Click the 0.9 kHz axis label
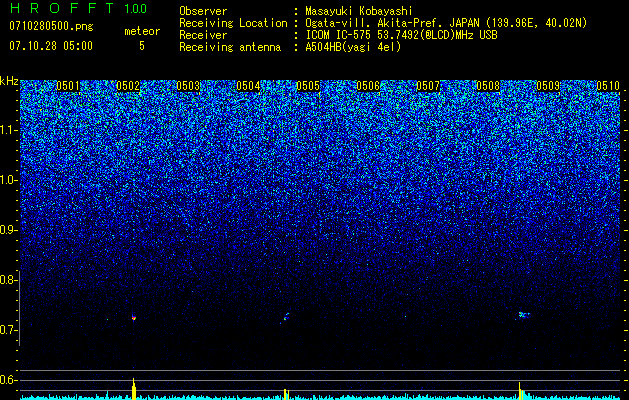This screenshot has width=629, height=400. coord(7,230)
